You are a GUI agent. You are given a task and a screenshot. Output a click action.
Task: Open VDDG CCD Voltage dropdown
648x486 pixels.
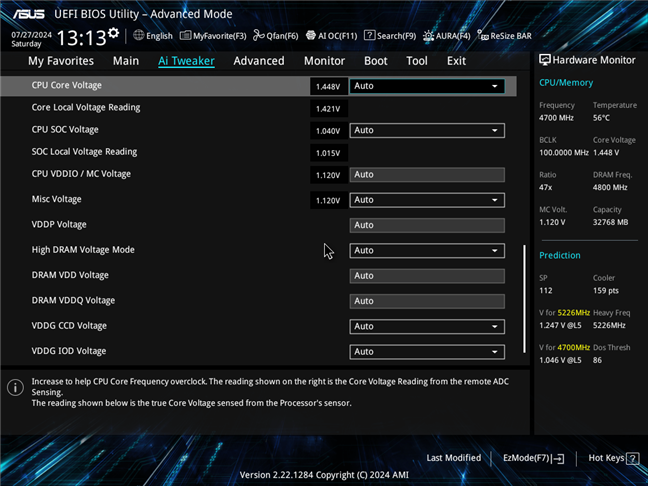coord(427,326)
